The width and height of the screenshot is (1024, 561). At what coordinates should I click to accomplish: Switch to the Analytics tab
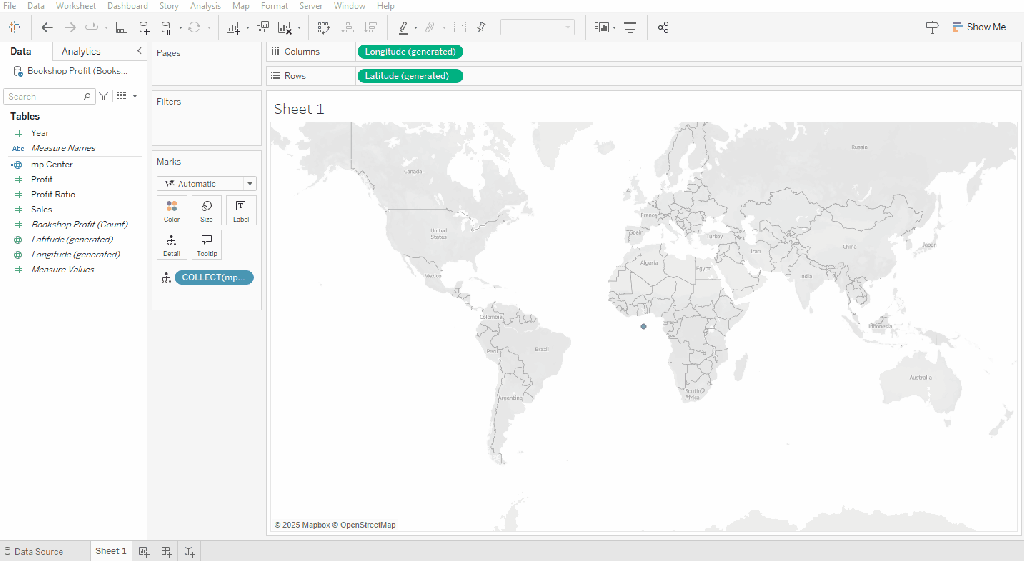(80, 51)
